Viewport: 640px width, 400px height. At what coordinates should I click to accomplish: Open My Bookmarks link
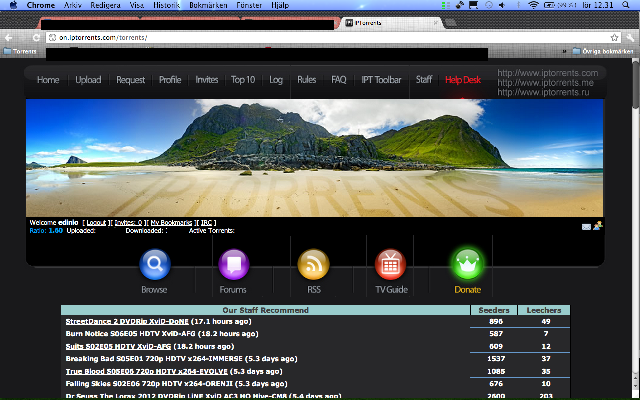pyautogui.click(x=171, y=222)
